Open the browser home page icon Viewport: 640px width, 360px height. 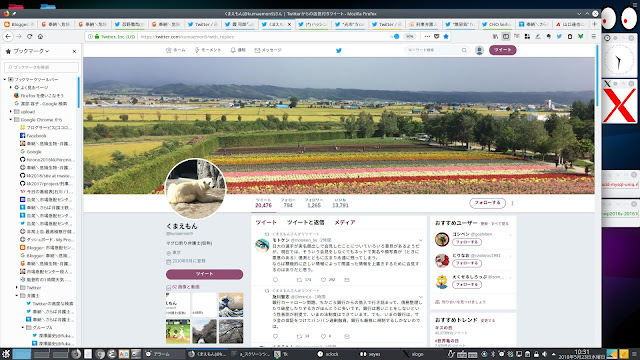40,36
